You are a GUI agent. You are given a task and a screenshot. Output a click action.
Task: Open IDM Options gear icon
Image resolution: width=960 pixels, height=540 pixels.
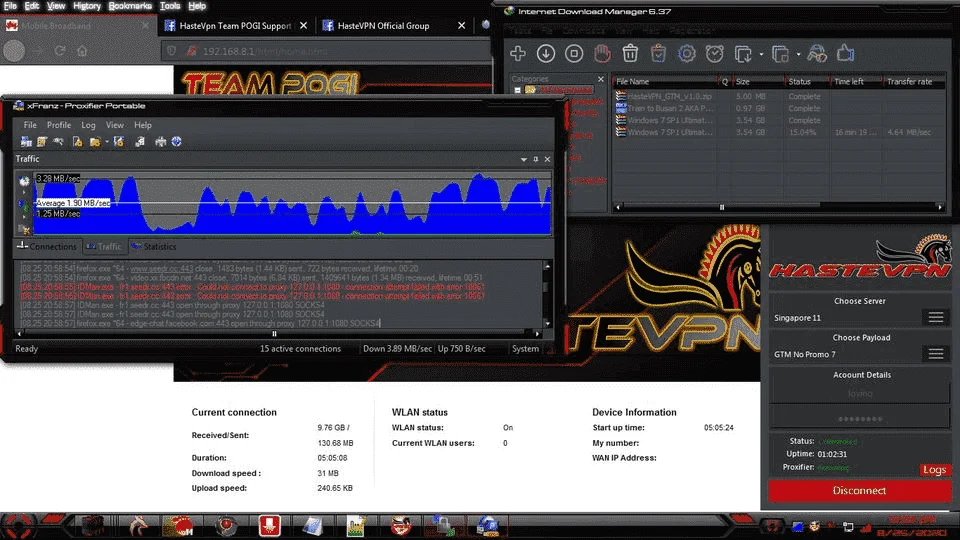[686, 54]
